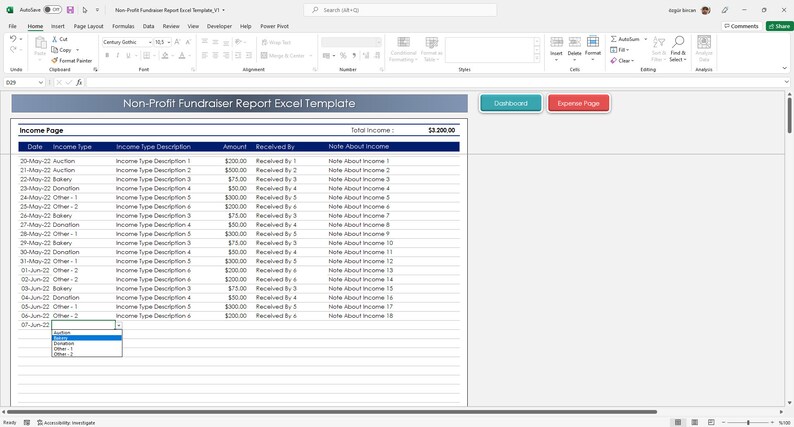This screenshot has width=794, height=427.
Task: Open the Page Layout tab
Action: 89,26
